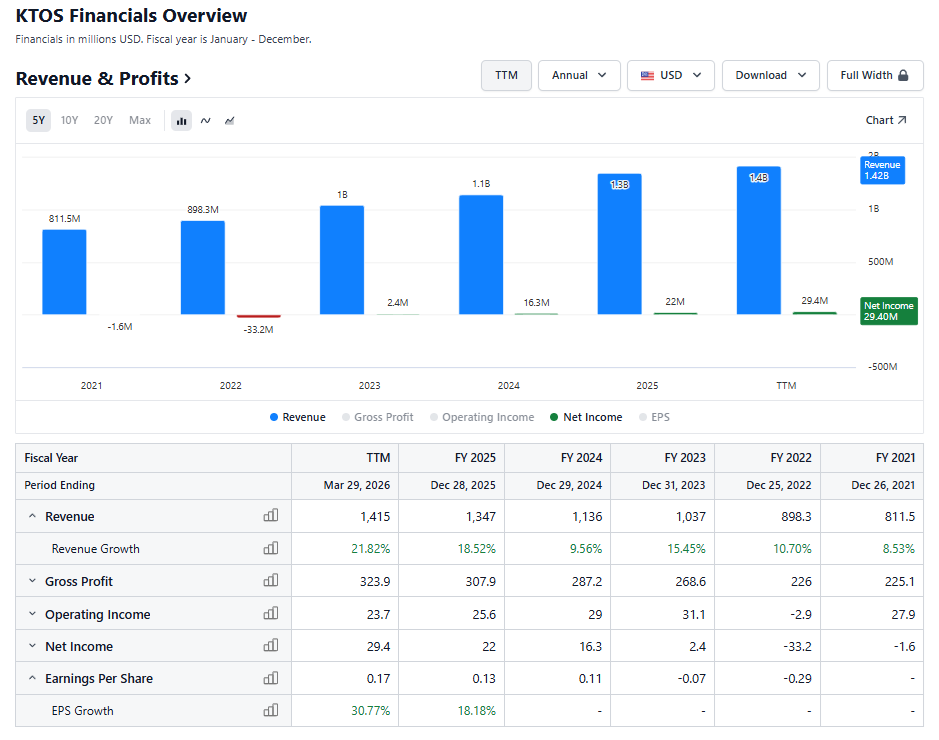
Task: Switch to the bar chart view icon
Action: pyautogui.click(x=181, y=120)
